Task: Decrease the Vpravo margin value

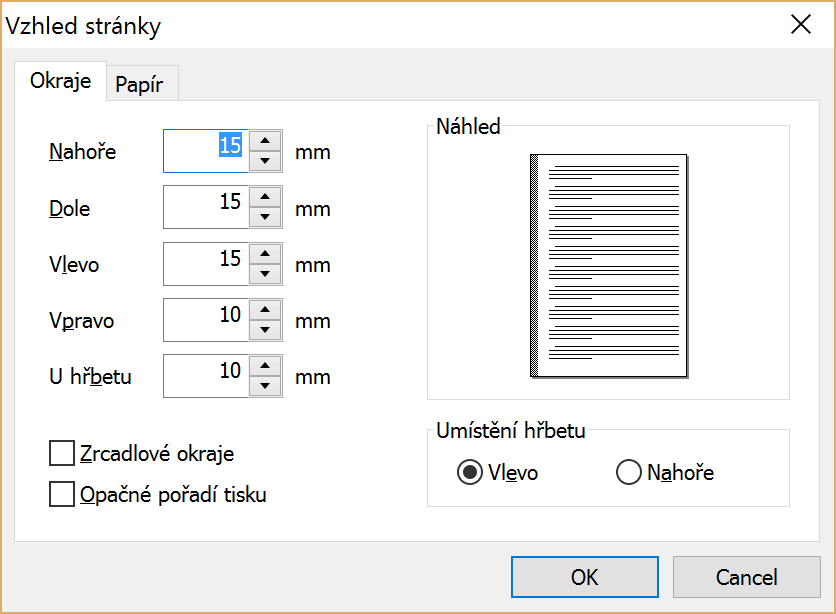Action: (x=264, y=329)
